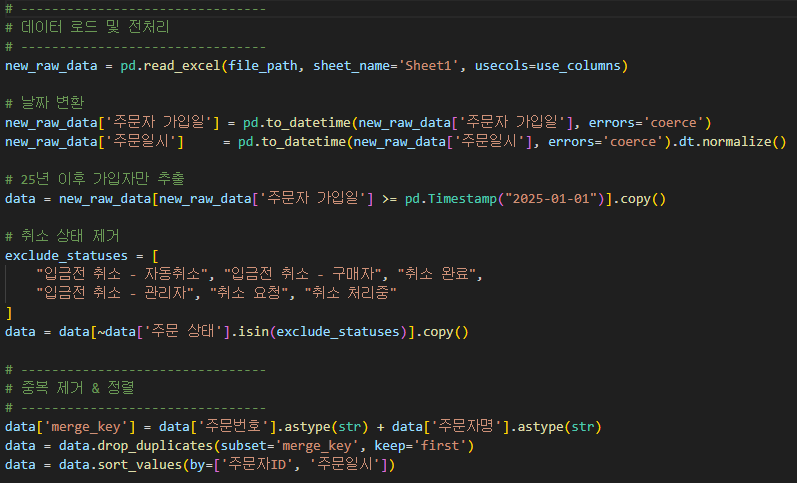Click the '주문자명' column string

point(467,427)
